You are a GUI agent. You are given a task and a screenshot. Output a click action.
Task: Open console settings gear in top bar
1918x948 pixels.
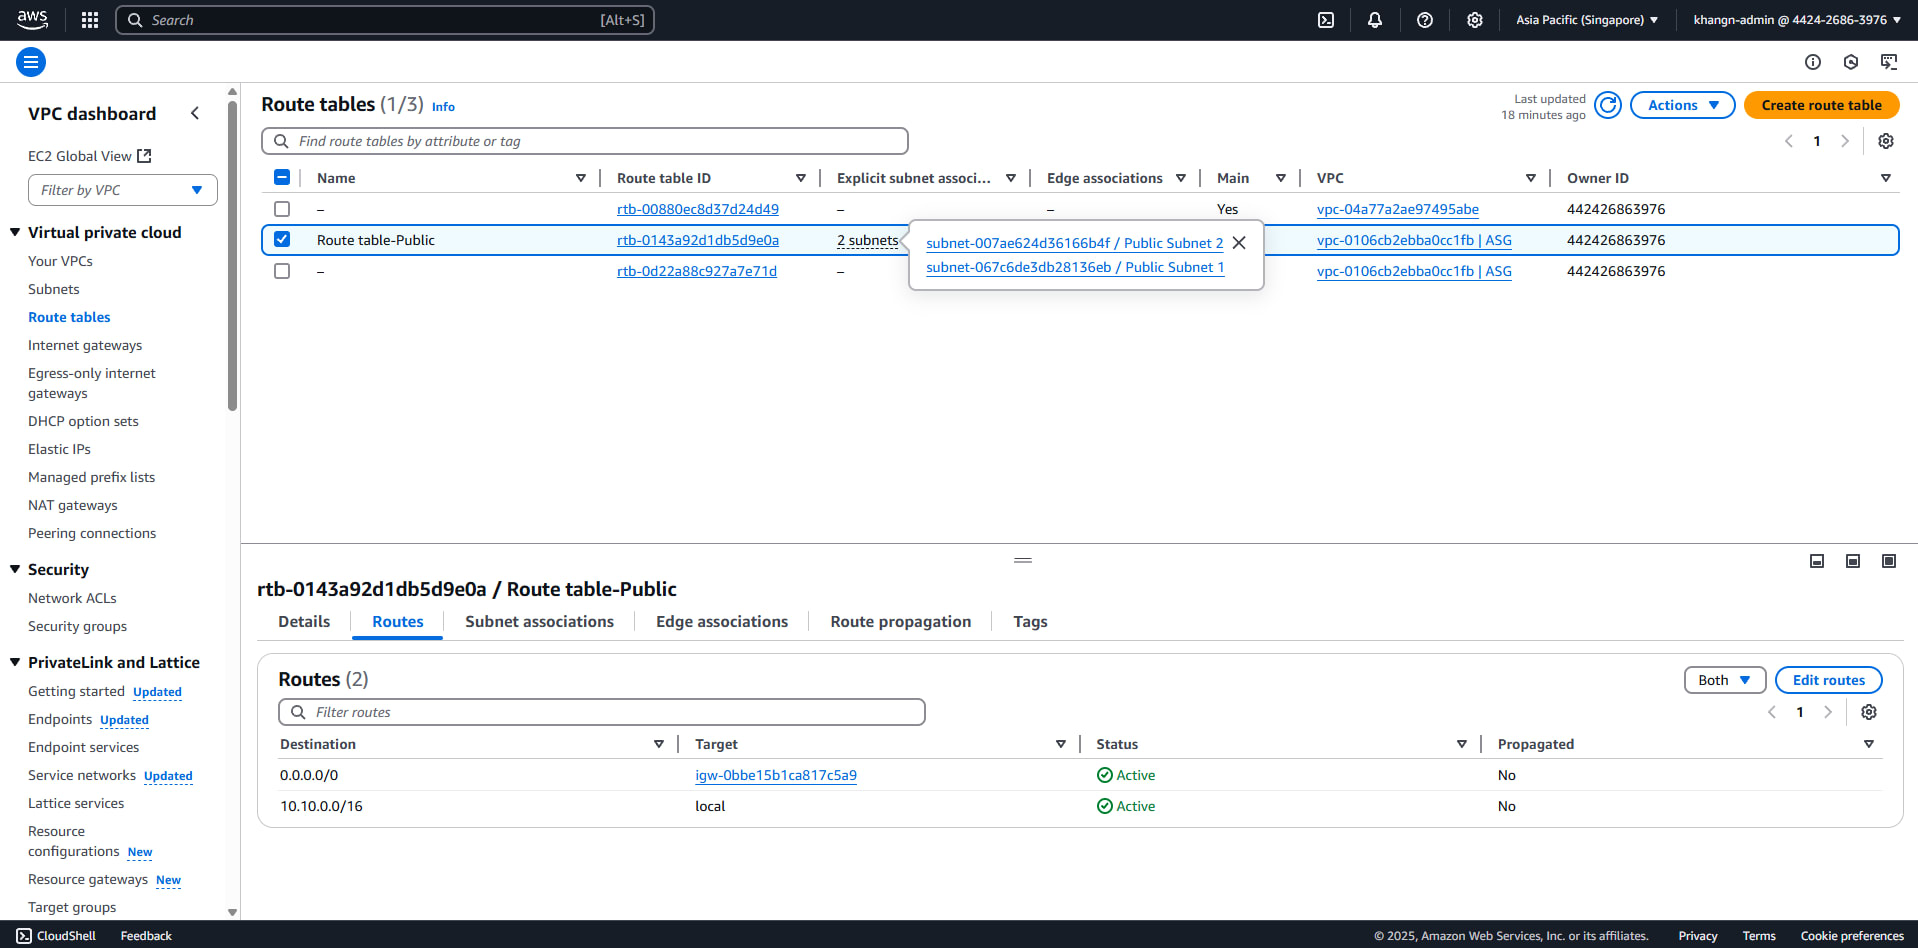[x=1475, y=20]
